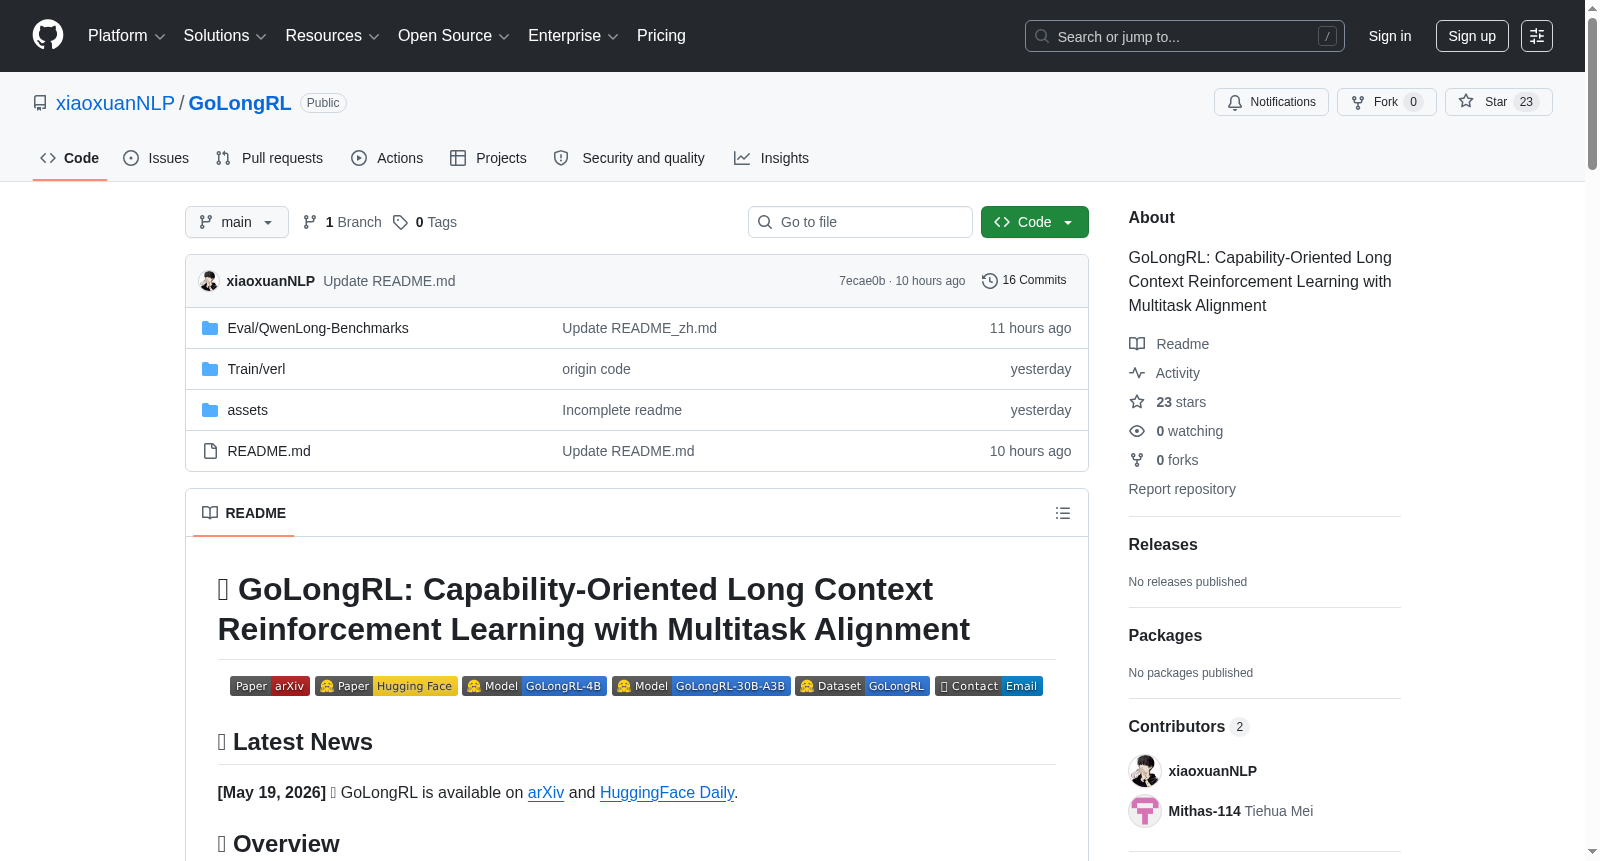This screenshot has height=861, width=1600.
Task: Click the assets folder icon
Action: tap(210, 410)
